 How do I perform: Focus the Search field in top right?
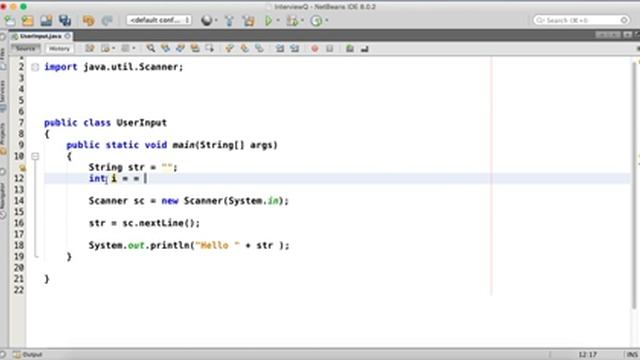pyautogui.click(x=581, y=20)
